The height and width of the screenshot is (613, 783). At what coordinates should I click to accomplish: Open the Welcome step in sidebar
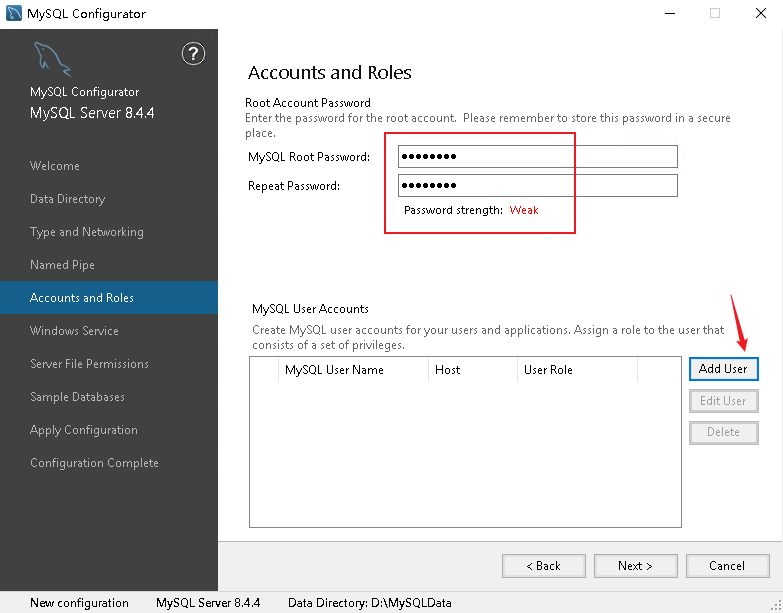(x=55, y=166)
